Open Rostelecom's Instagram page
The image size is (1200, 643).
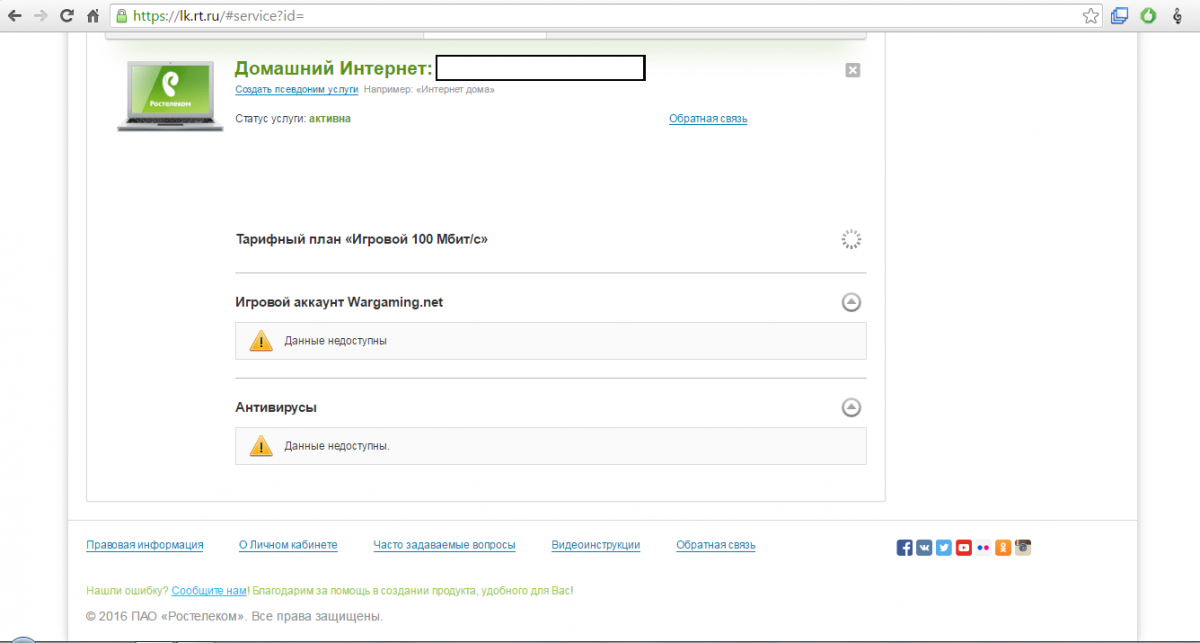coord(1023,547)
